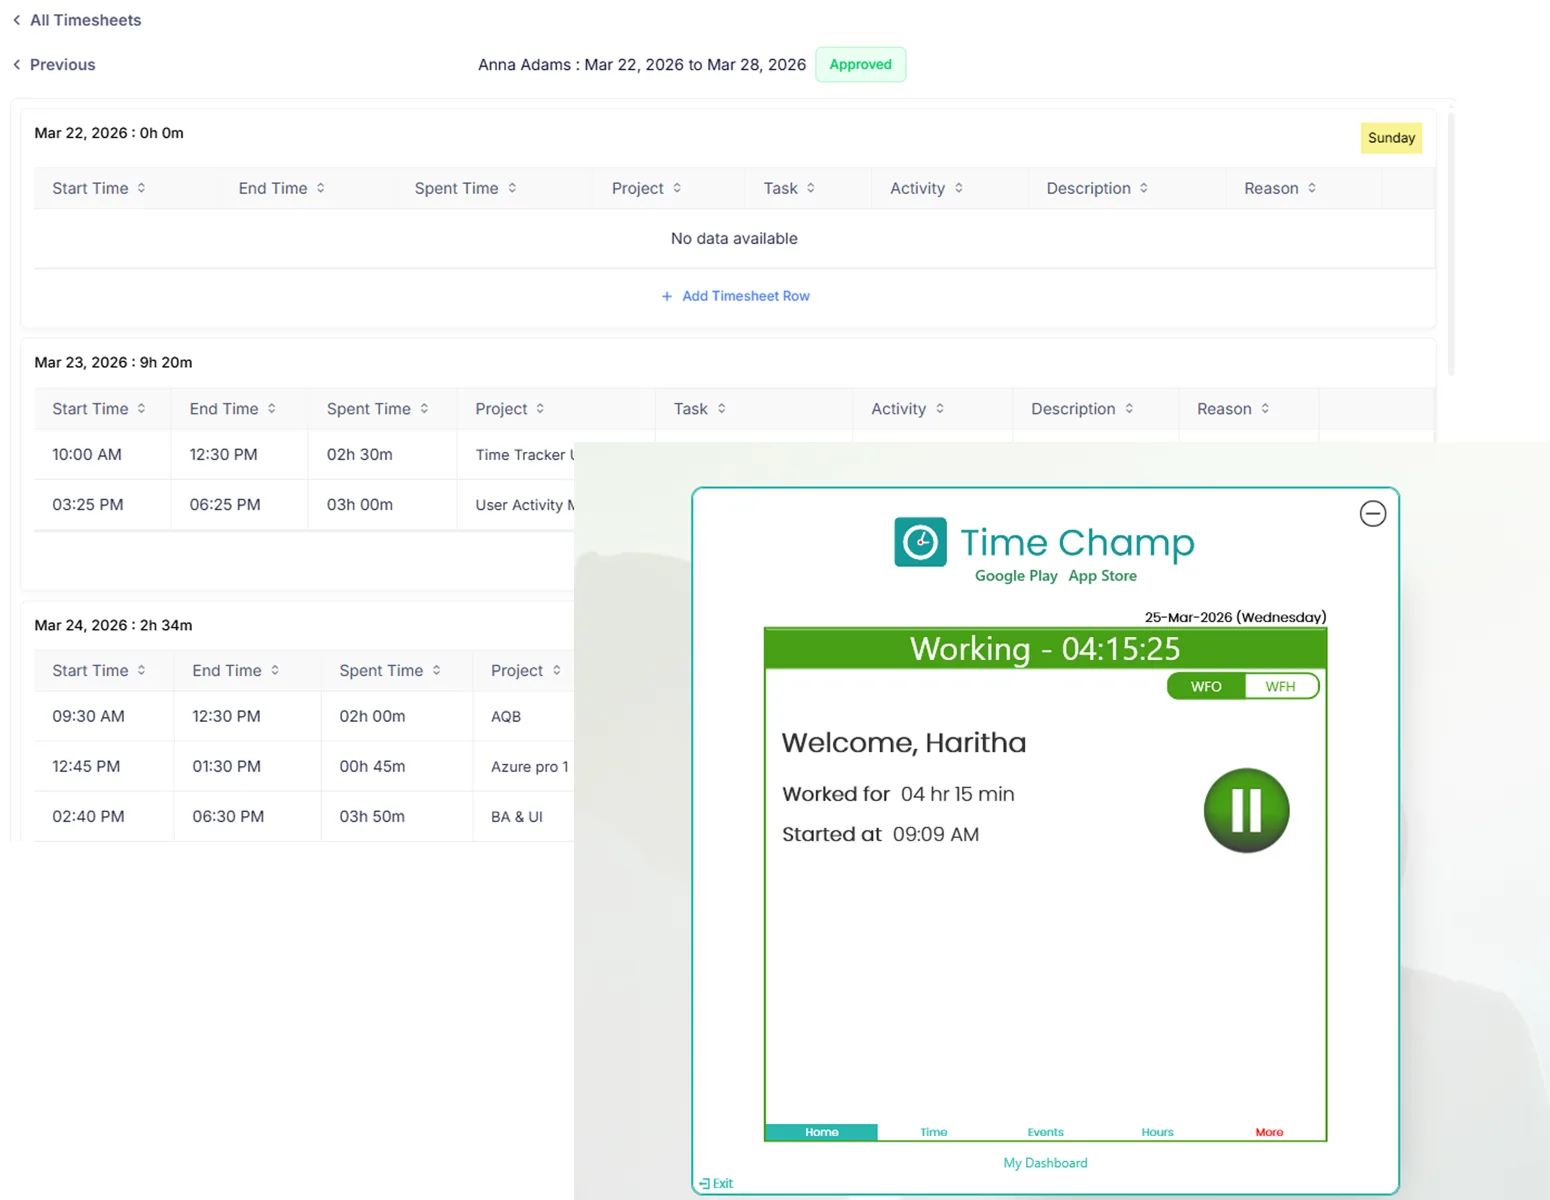The height and width of the screenshot is (1200, 1550).
Task: Open the Hours tab in the widget
Action: [1157, 1132]
